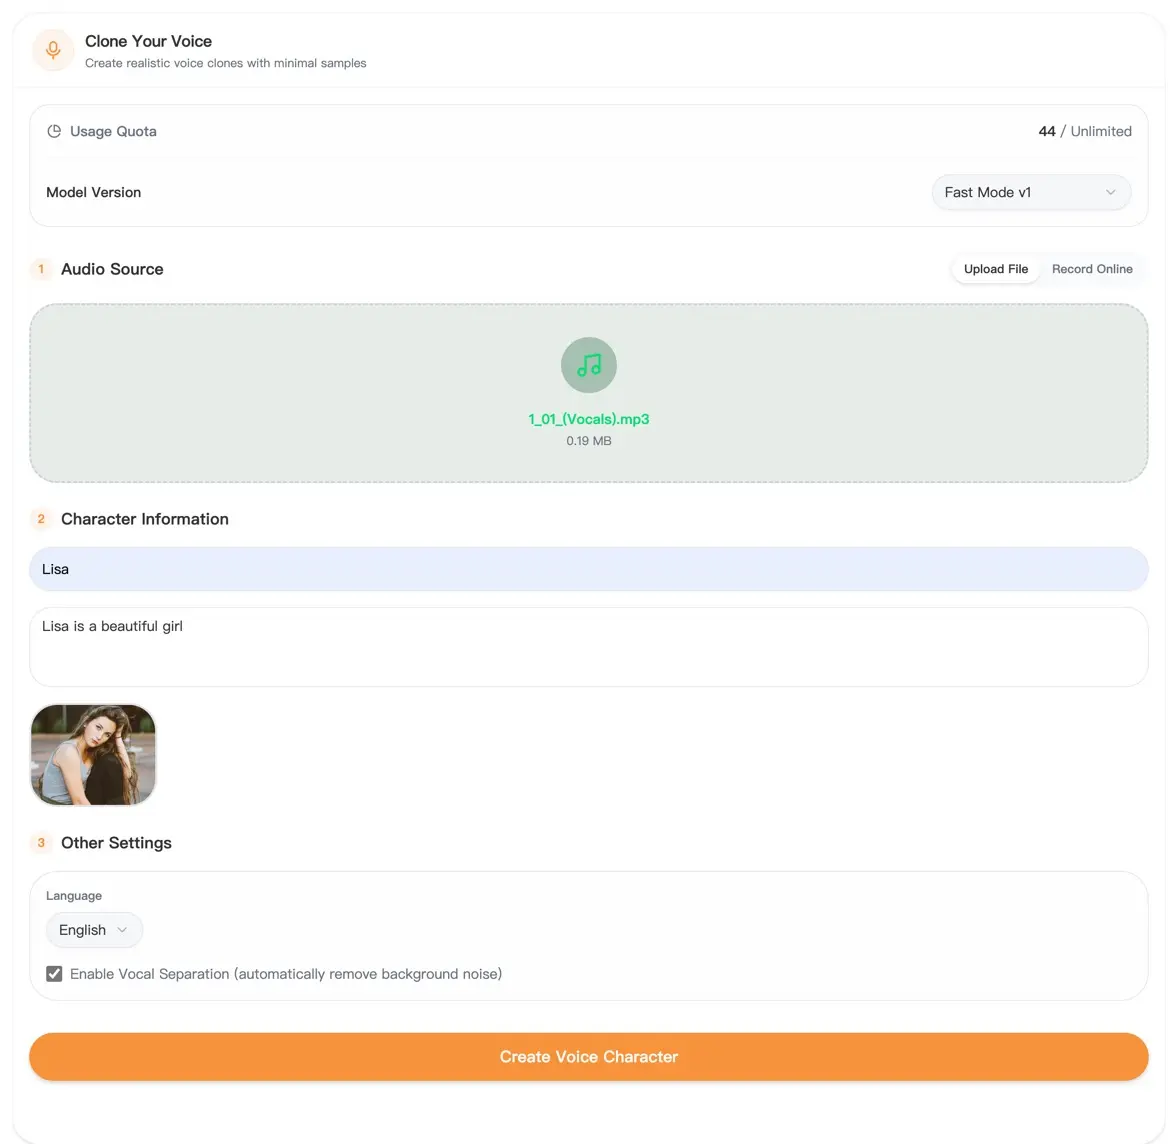Disable the Enable Vocal Separation checkbox
Image resolution: width=1176 pixels, height=1144 pixels.
tap(54, 974)
